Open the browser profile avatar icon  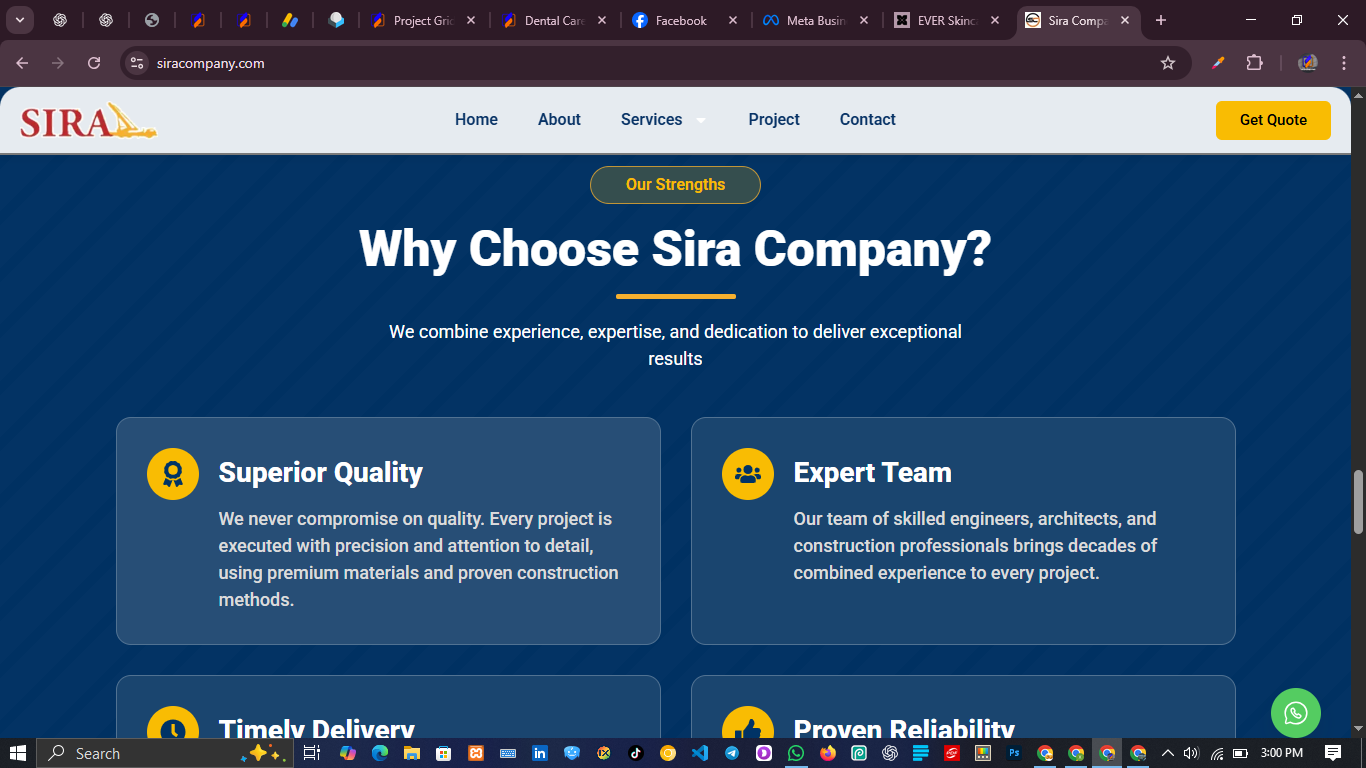(1307, 62)
